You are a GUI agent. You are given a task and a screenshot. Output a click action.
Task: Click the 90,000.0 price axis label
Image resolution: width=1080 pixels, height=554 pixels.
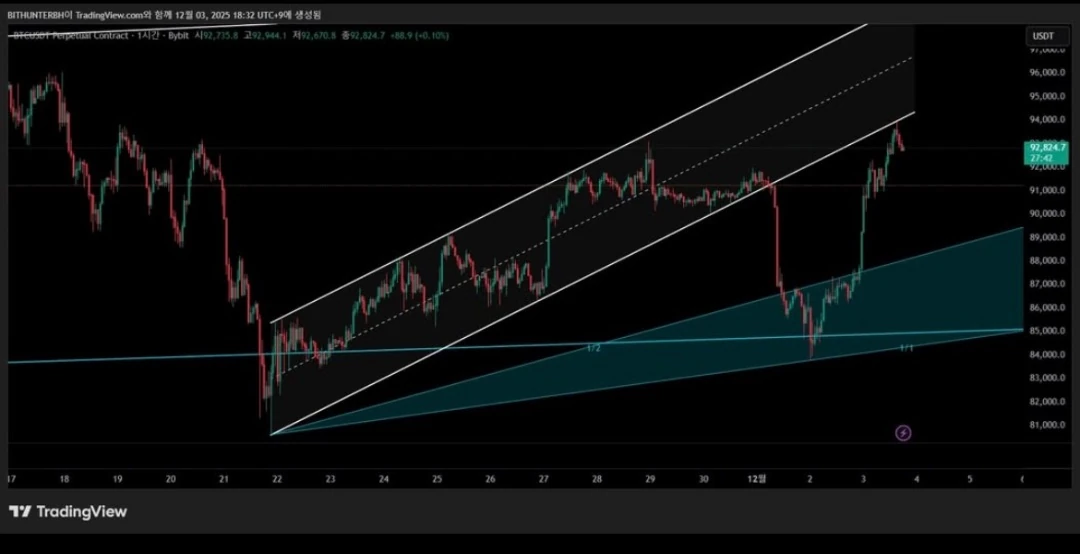[x=1046, y=213]
